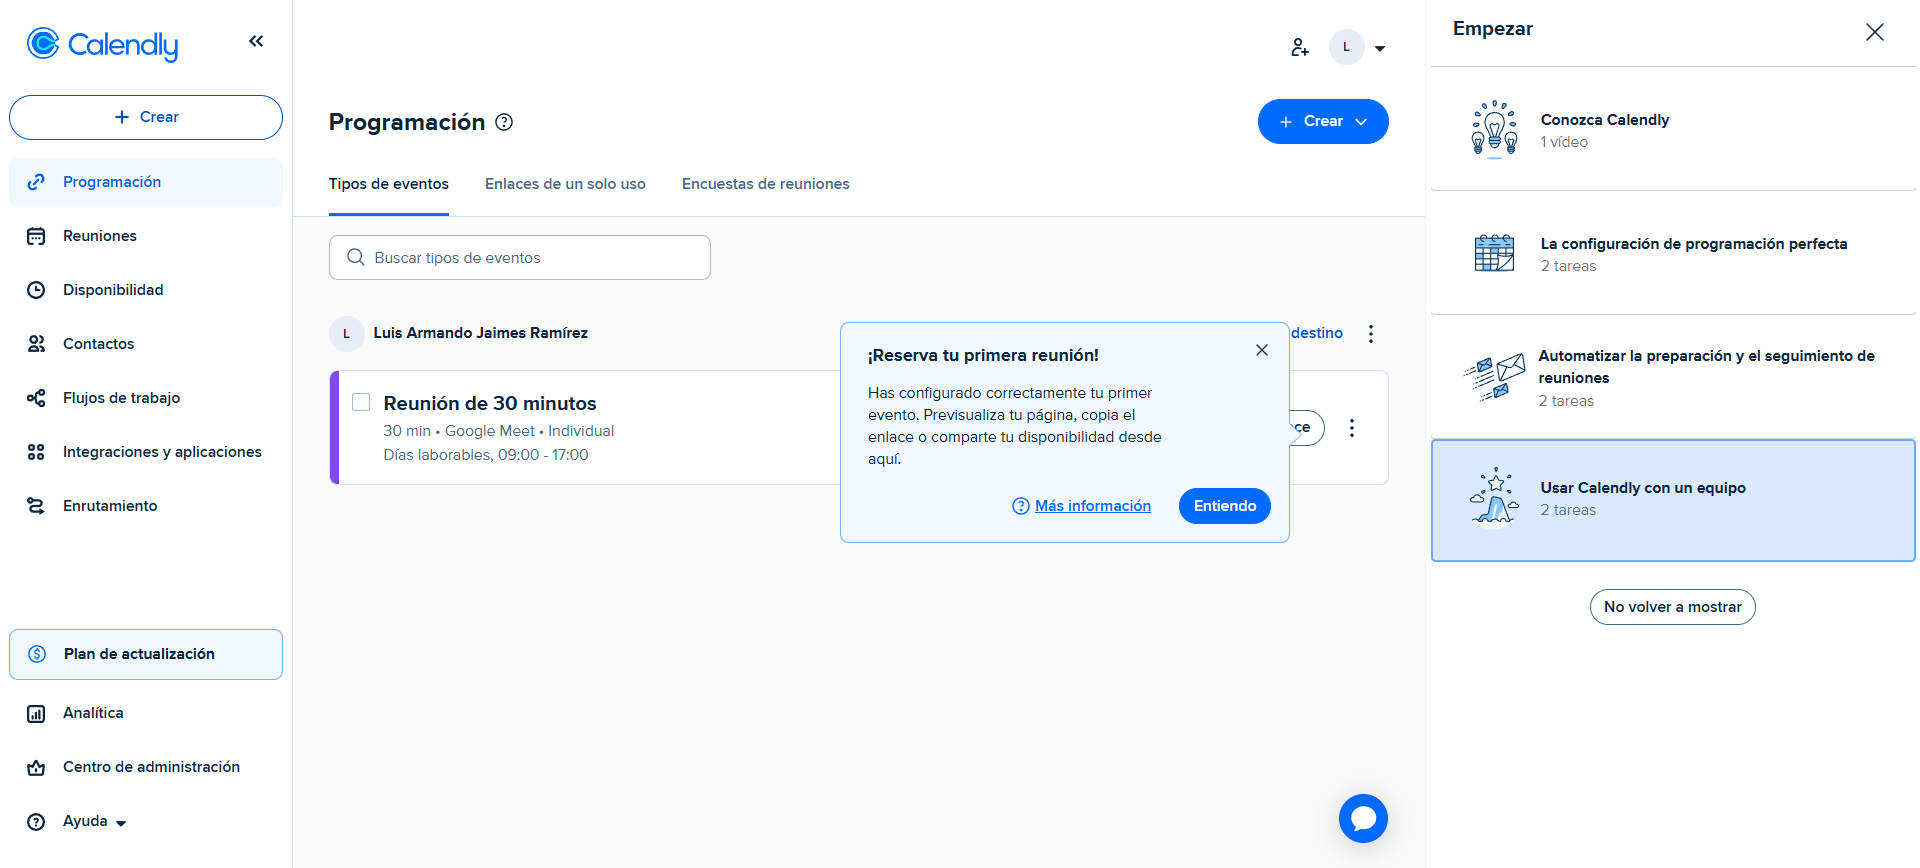Open the account dropdown arrow
This screenshot has width=1920, height=868.
click(1380, 48)
